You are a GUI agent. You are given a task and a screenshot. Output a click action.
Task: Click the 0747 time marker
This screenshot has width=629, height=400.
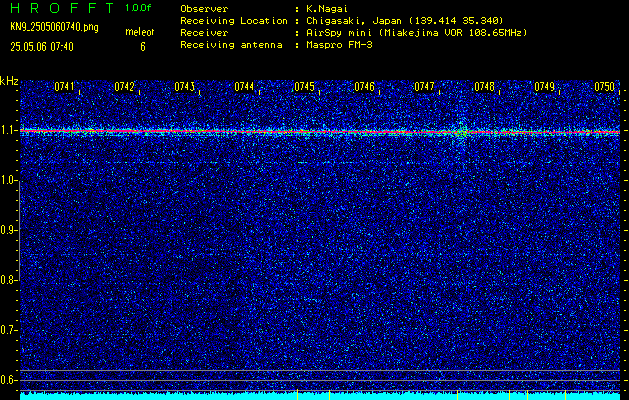tap(424, 86)
